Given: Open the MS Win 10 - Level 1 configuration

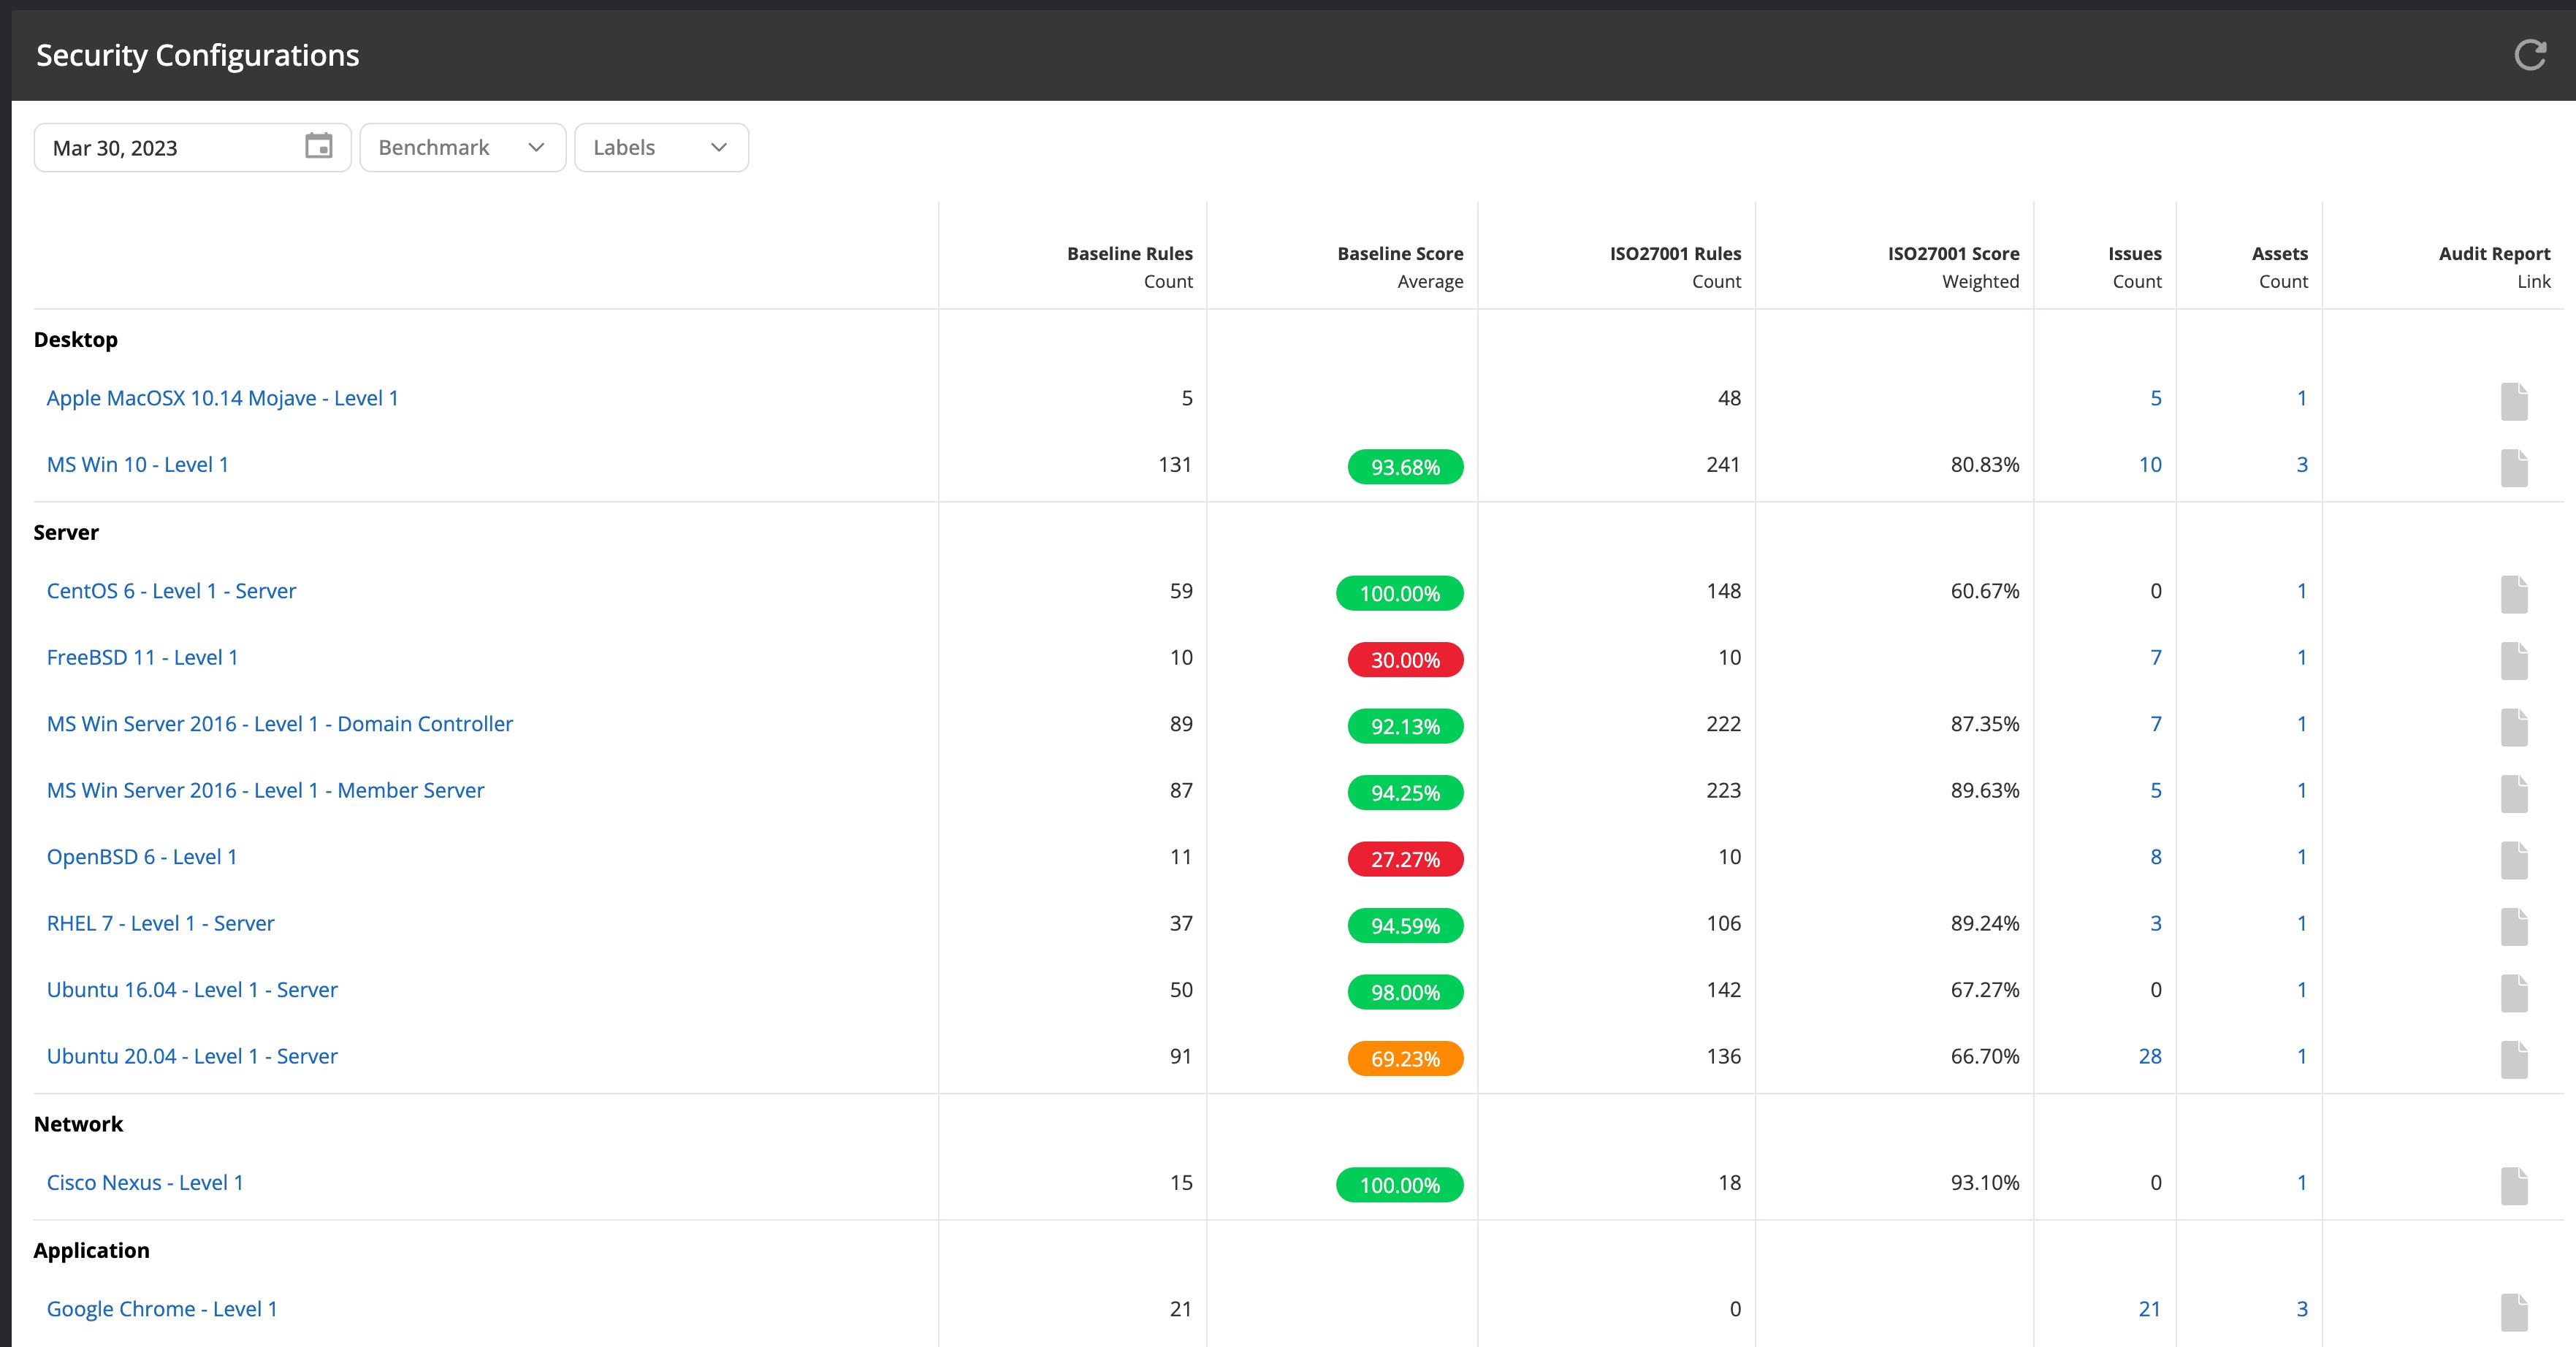Looking at the screenshot, I should [137, 464].
